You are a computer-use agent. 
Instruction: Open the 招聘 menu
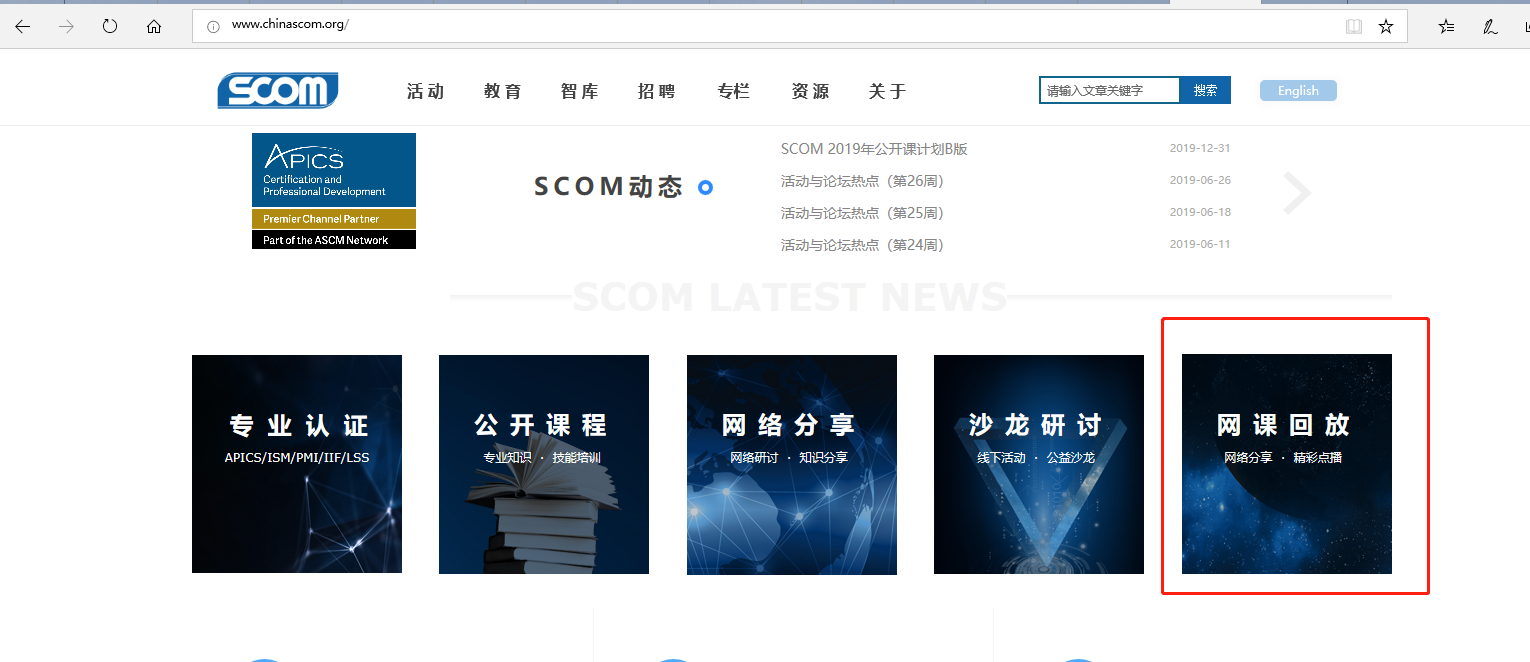pyautogui.click(x=657, y=91)
